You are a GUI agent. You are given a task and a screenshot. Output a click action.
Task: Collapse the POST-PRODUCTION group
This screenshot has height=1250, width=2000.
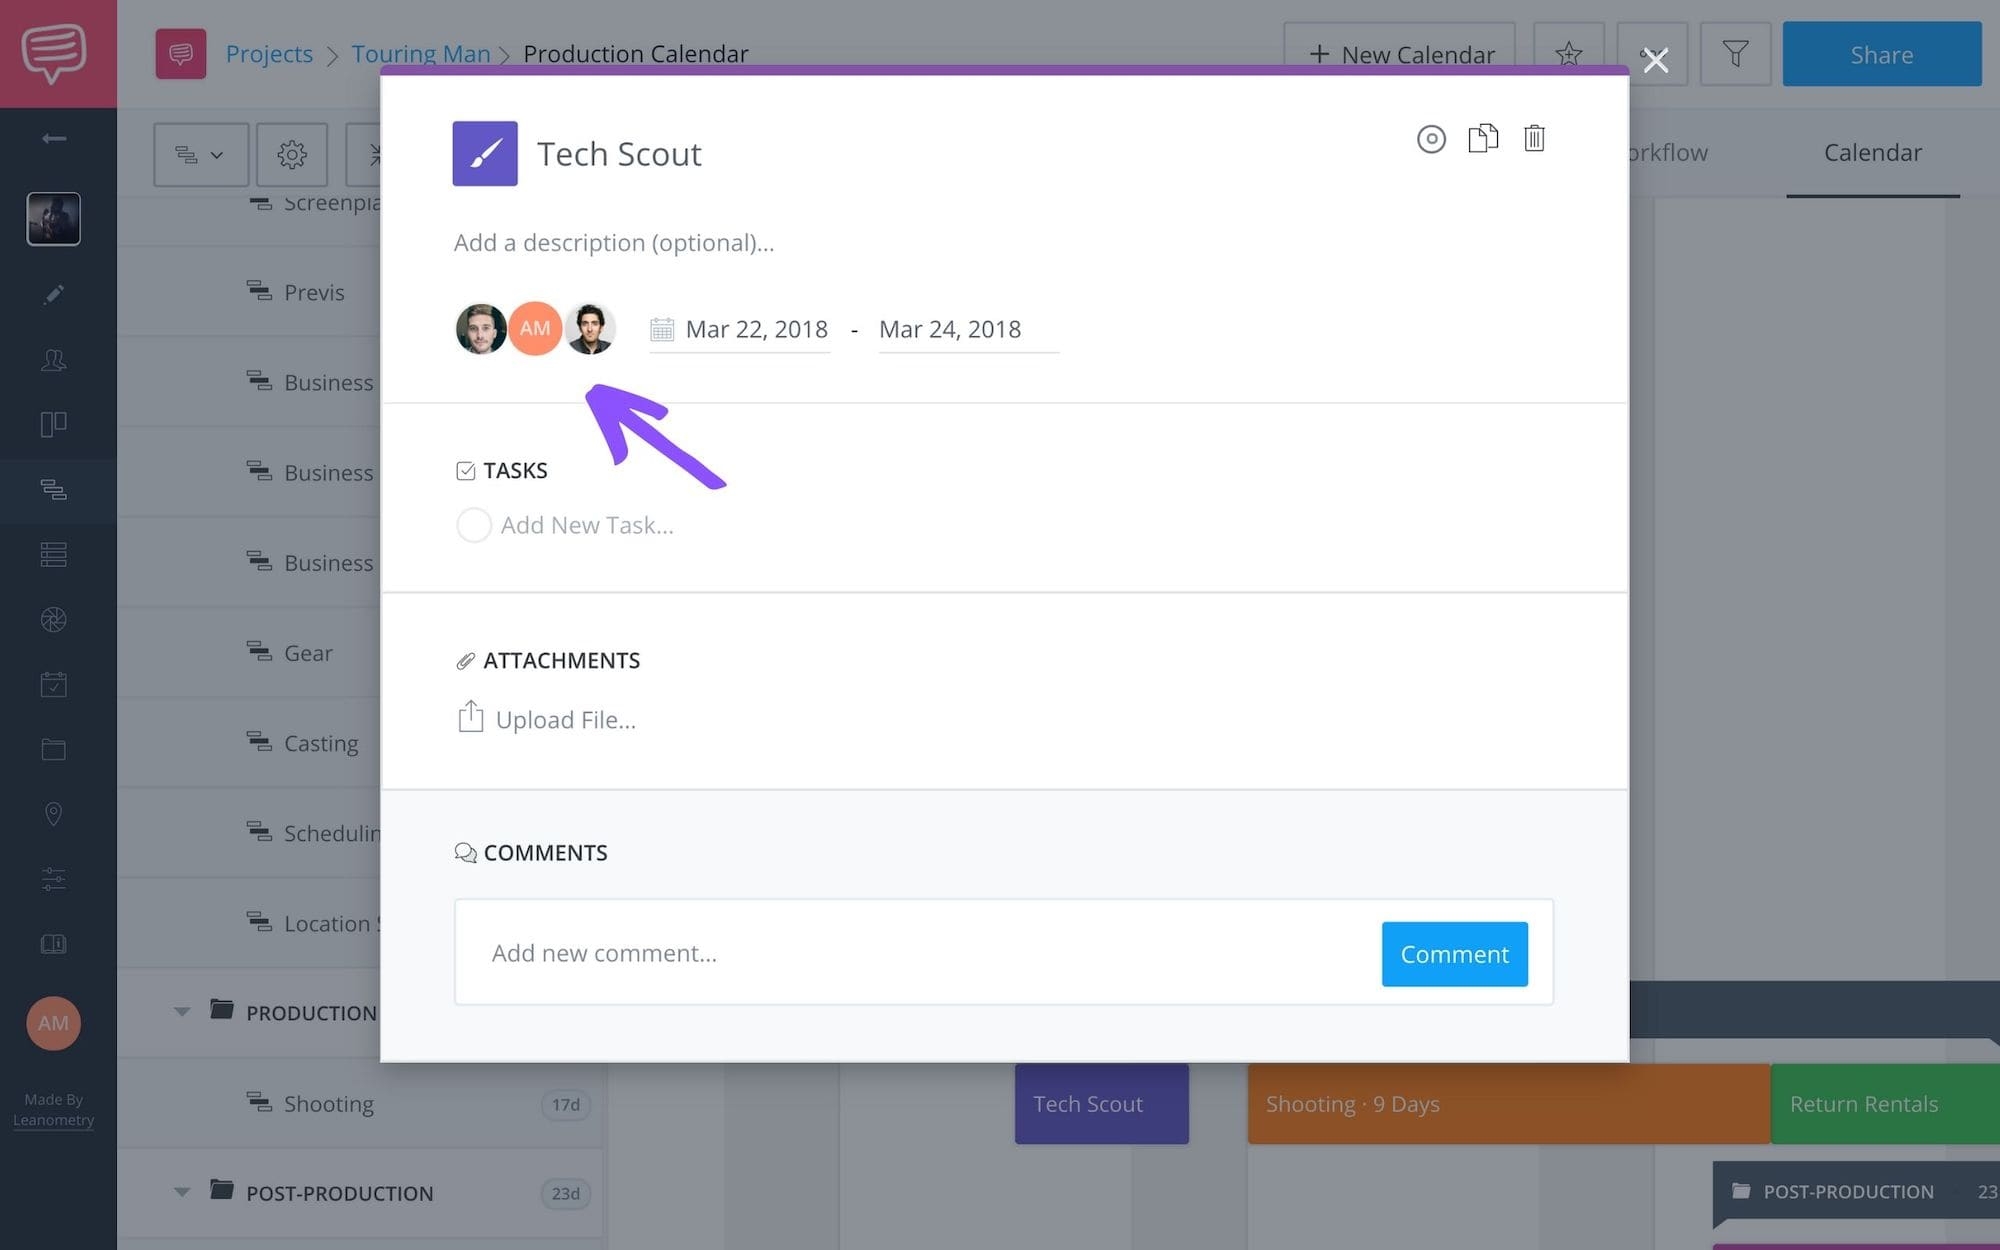tap(182, 1192)
